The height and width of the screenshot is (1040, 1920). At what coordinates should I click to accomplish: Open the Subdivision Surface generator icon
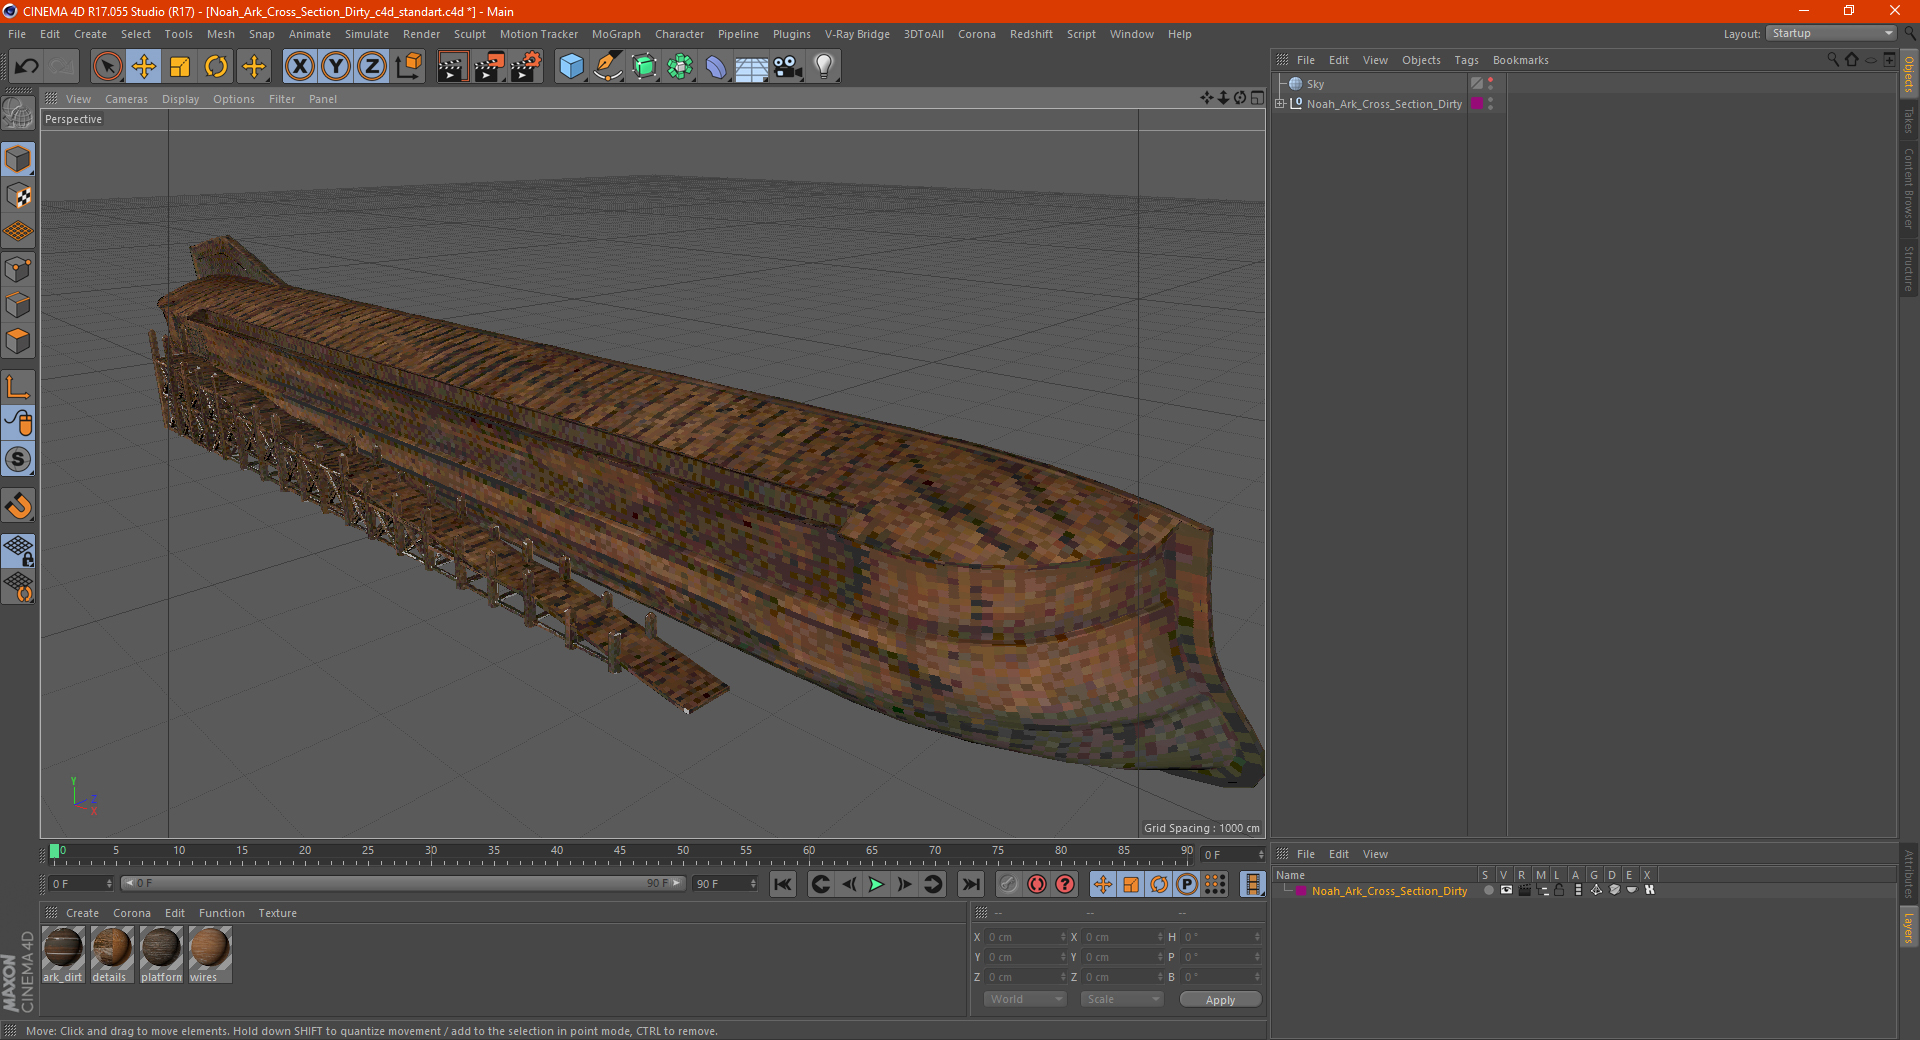pyautogui.click(x=644, y=67)
